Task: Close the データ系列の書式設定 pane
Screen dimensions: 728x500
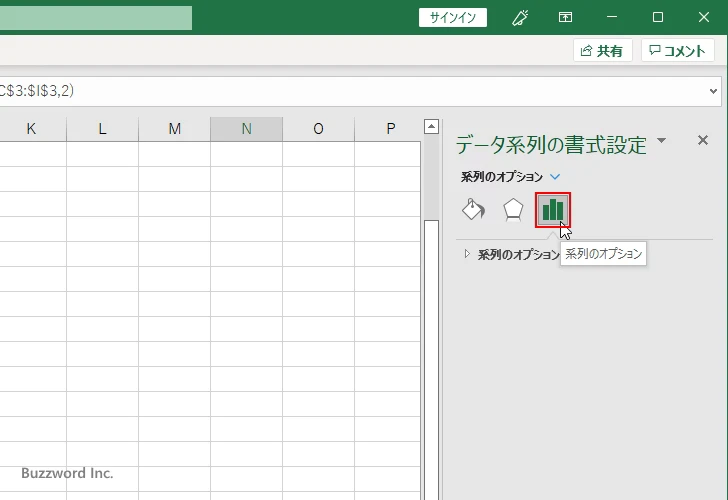Action: [x=703, y=140]
